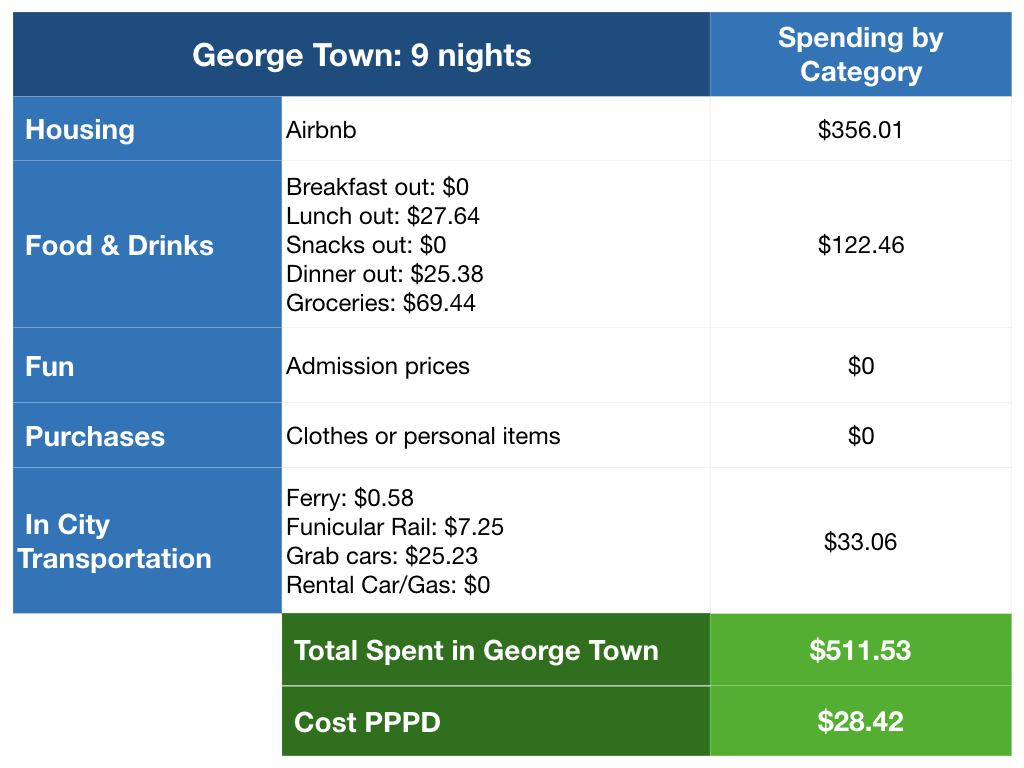Select the $122.46 food total cell
The image size is (1024, 768).
click(x=860, y=245)
